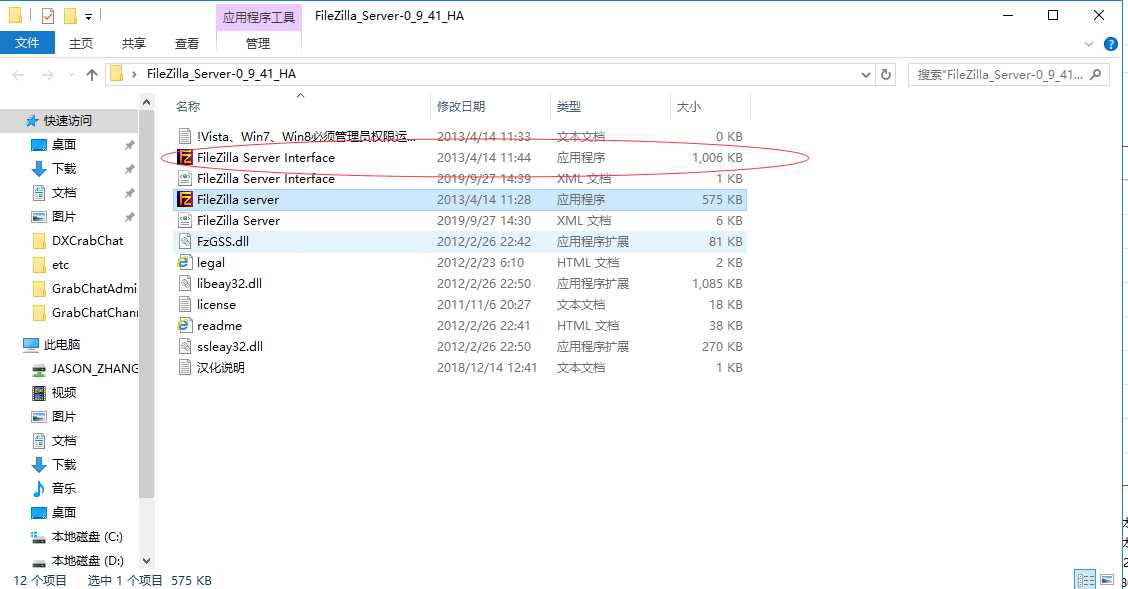Open the recent locations dropdown arrow
This screenshot has height=589, width=1128.
pyautogui.click(x=70, y=74)
